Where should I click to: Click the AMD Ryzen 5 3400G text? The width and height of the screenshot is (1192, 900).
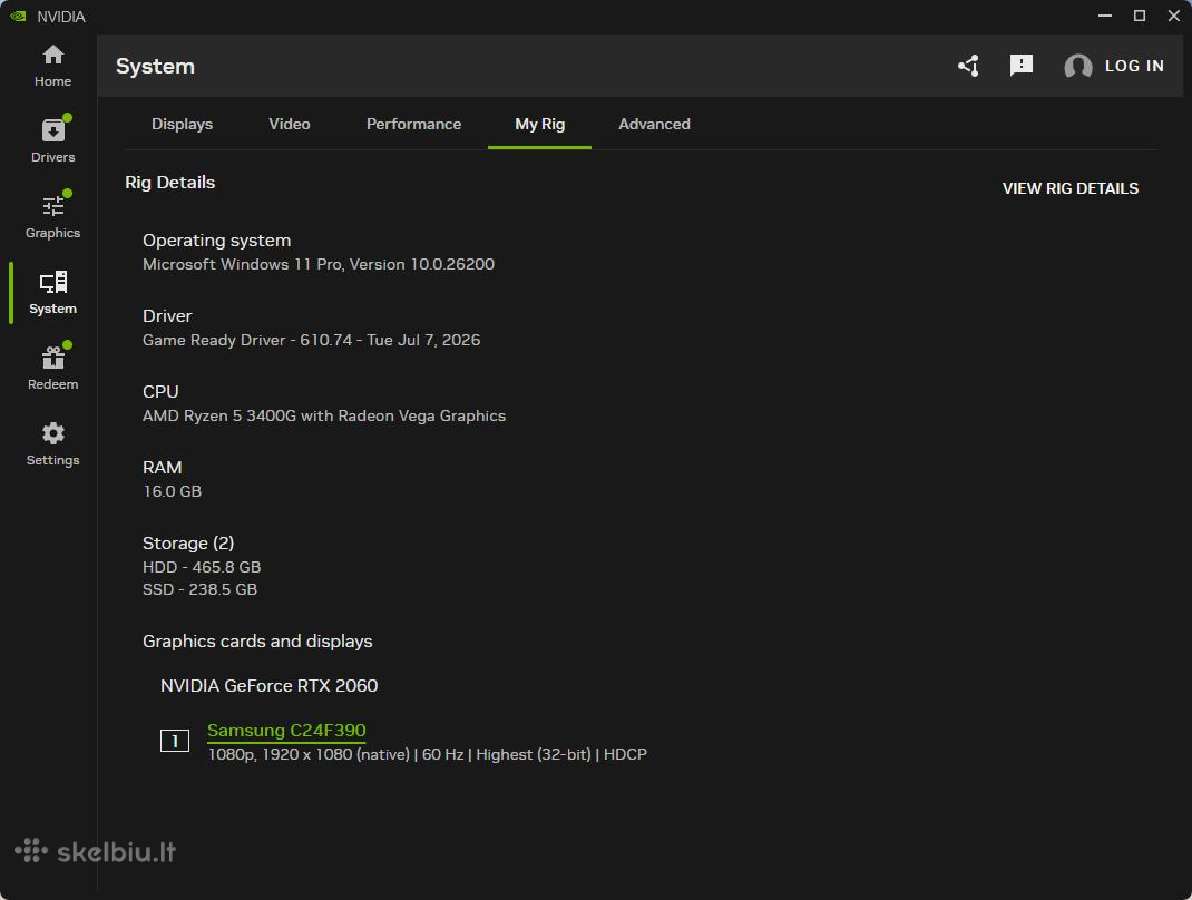pos(325,416)
